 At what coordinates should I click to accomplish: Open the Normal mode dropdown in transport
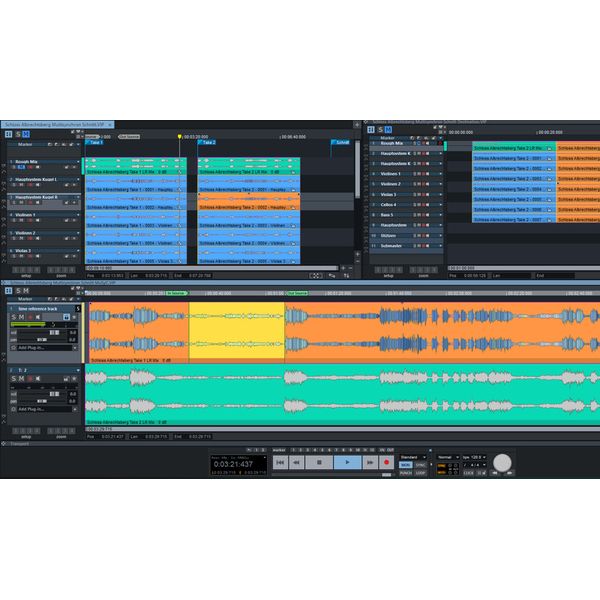[448, 457]
